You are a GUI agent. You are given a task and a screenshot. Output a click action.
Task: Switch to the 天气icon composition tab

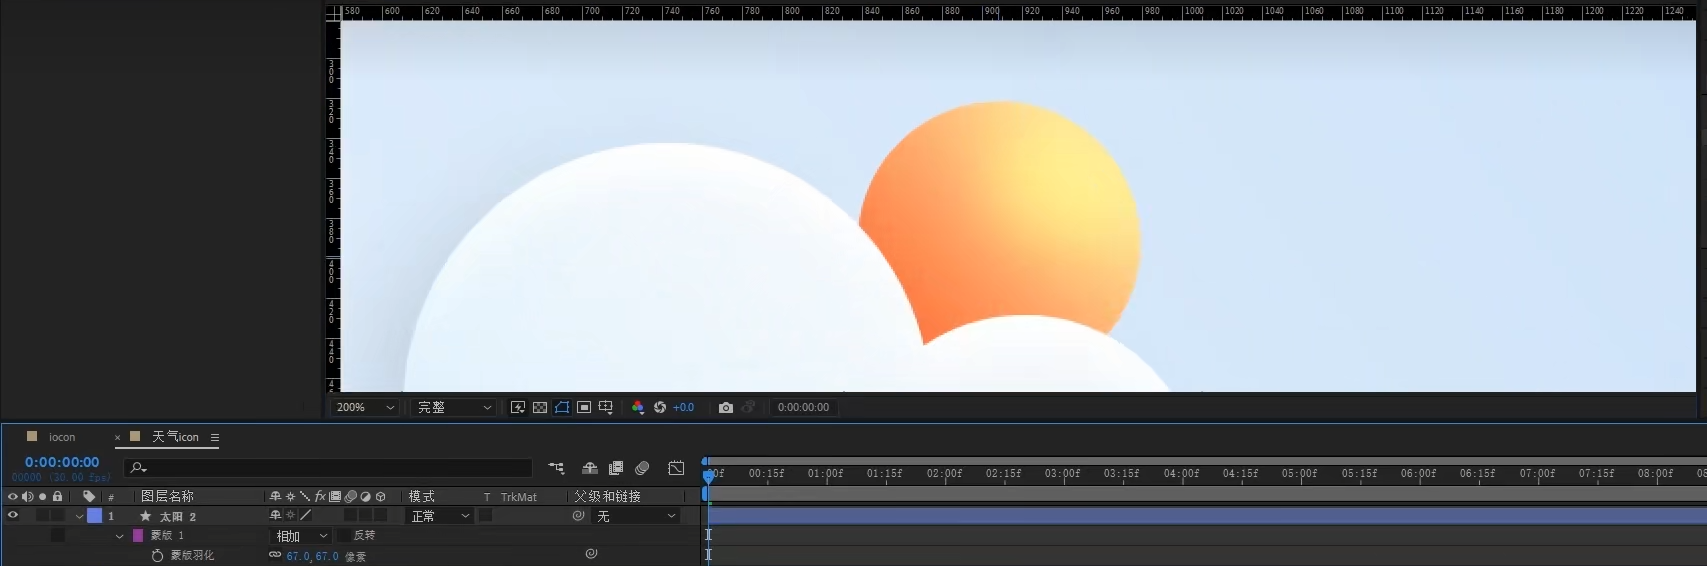click(x=175, y=437)
